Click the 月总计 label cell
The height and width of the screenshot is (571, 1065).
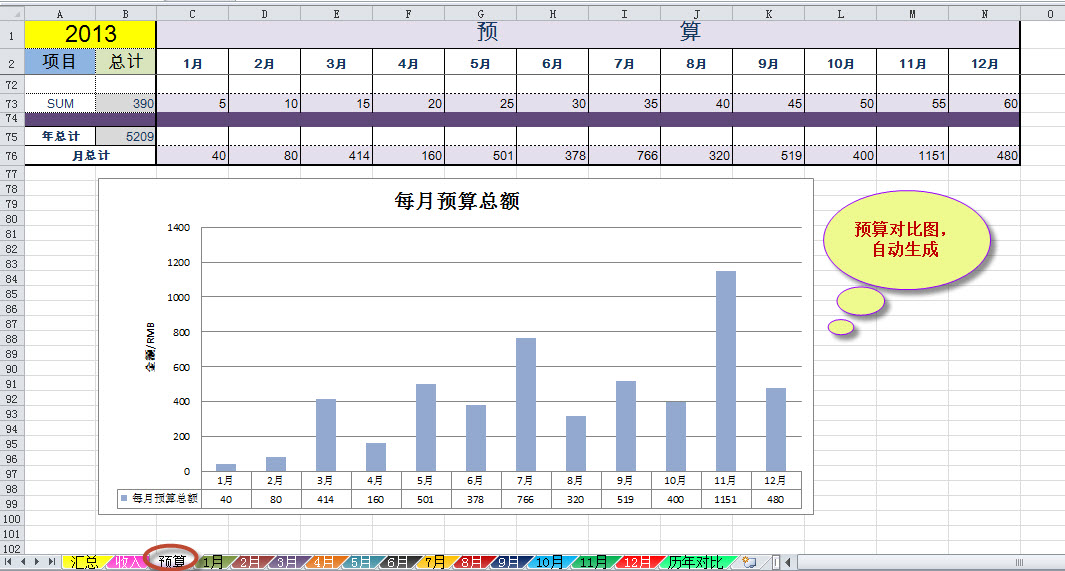point(90,155)
